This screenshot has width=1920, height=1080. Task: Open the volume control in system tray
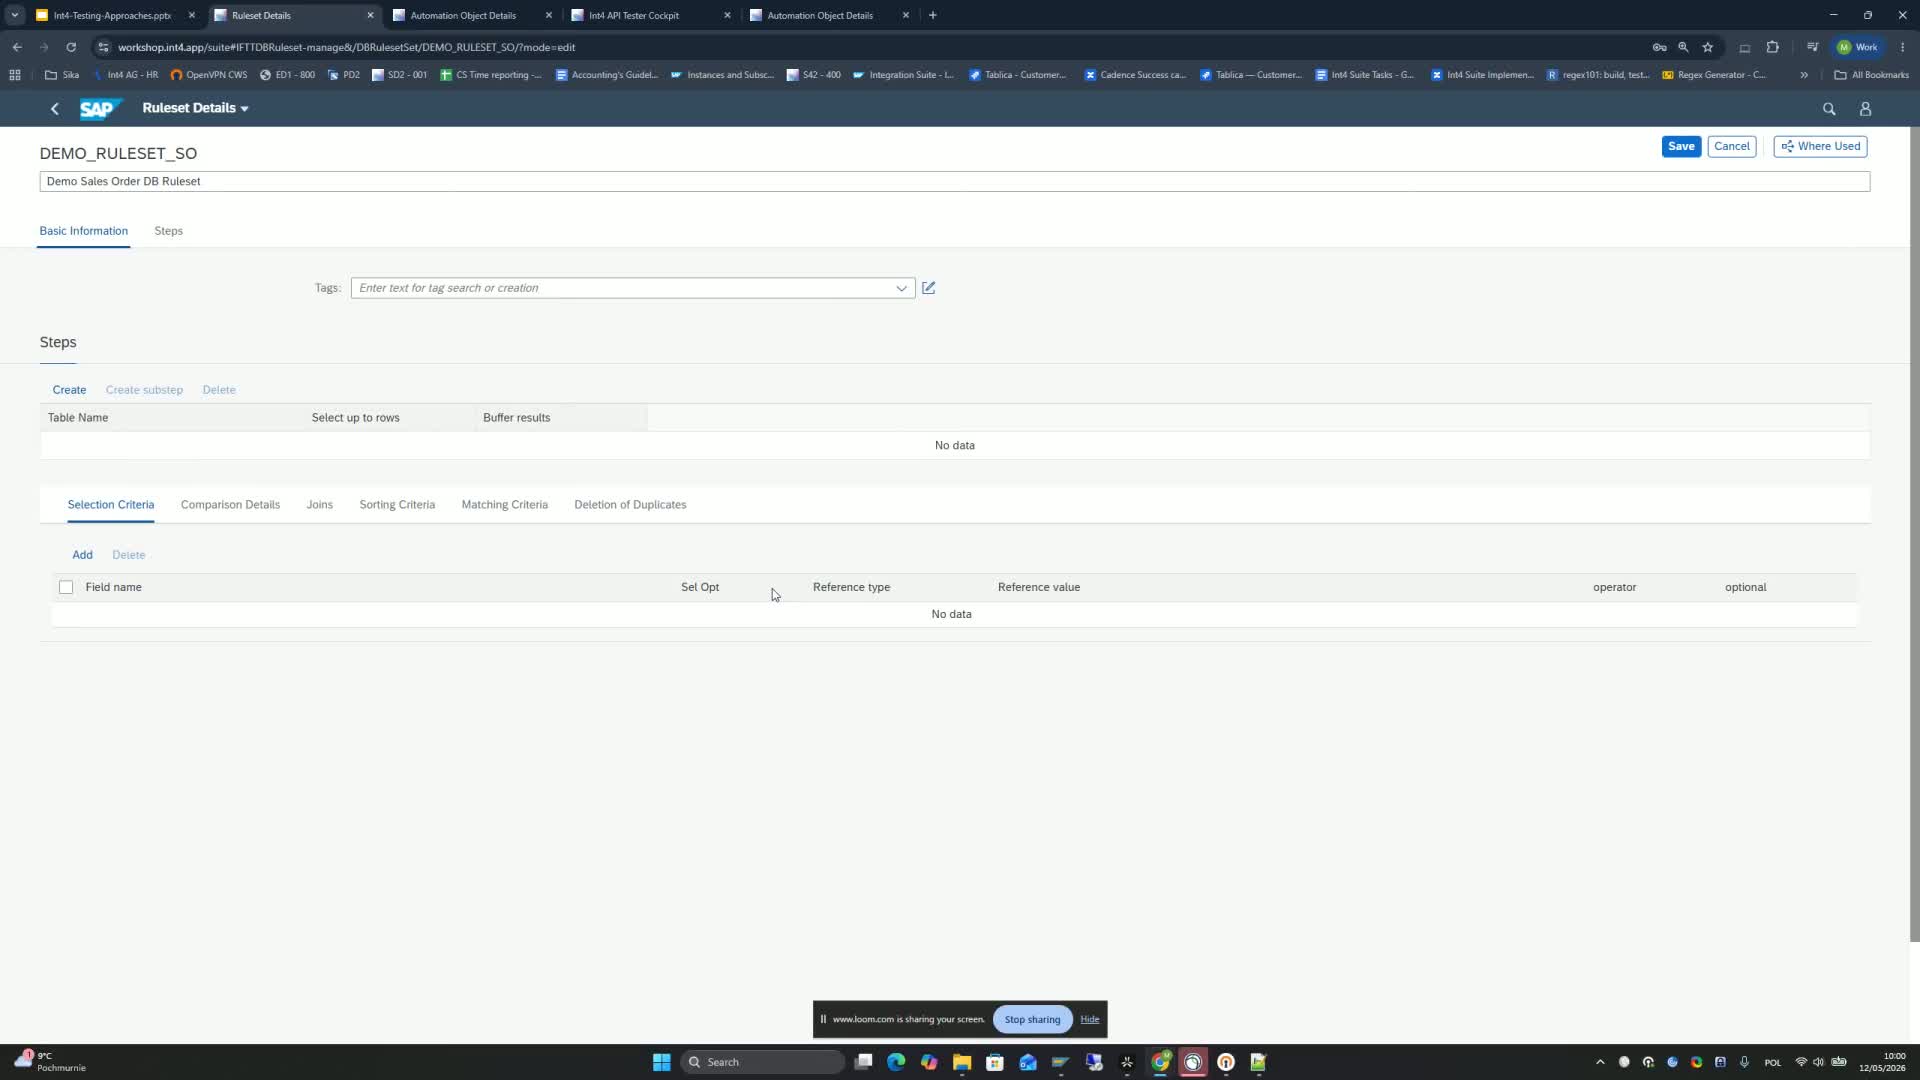tap(1818, 1062)
